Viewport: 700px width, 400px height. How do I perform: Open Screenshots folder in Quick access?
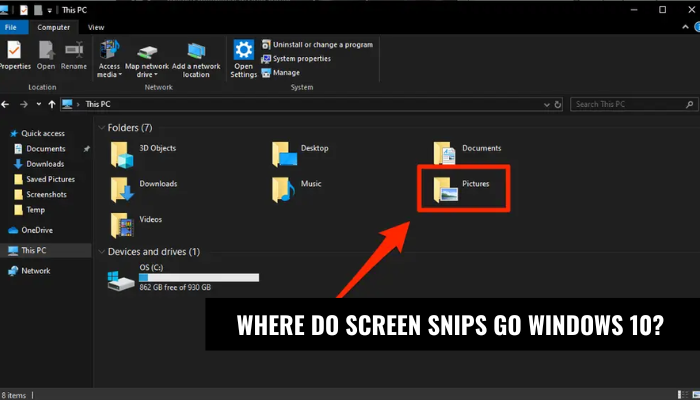pos(41,194)
